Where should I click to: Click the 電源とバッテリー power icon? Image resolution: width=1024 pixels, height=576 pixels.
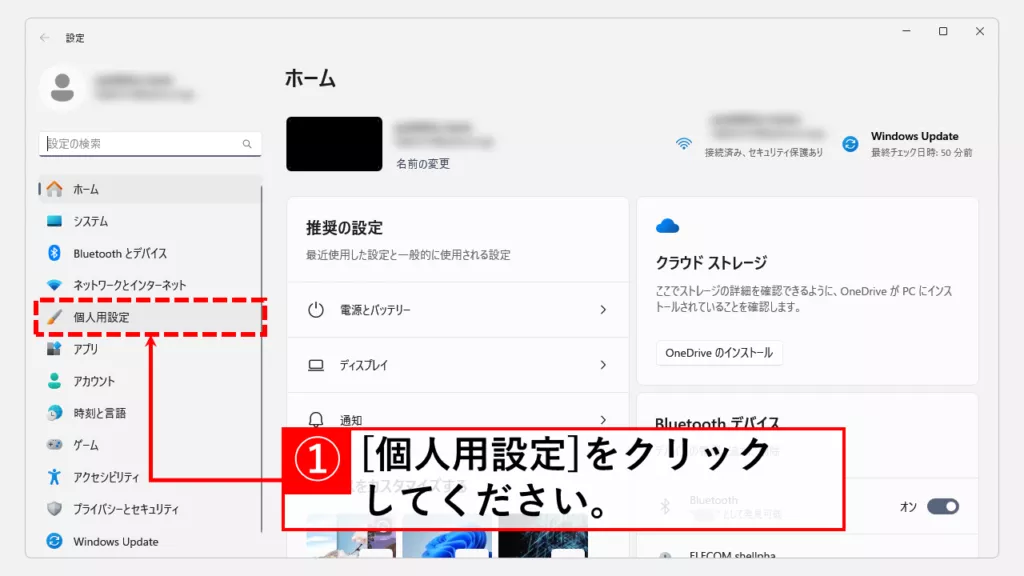(x=316, y=310)
